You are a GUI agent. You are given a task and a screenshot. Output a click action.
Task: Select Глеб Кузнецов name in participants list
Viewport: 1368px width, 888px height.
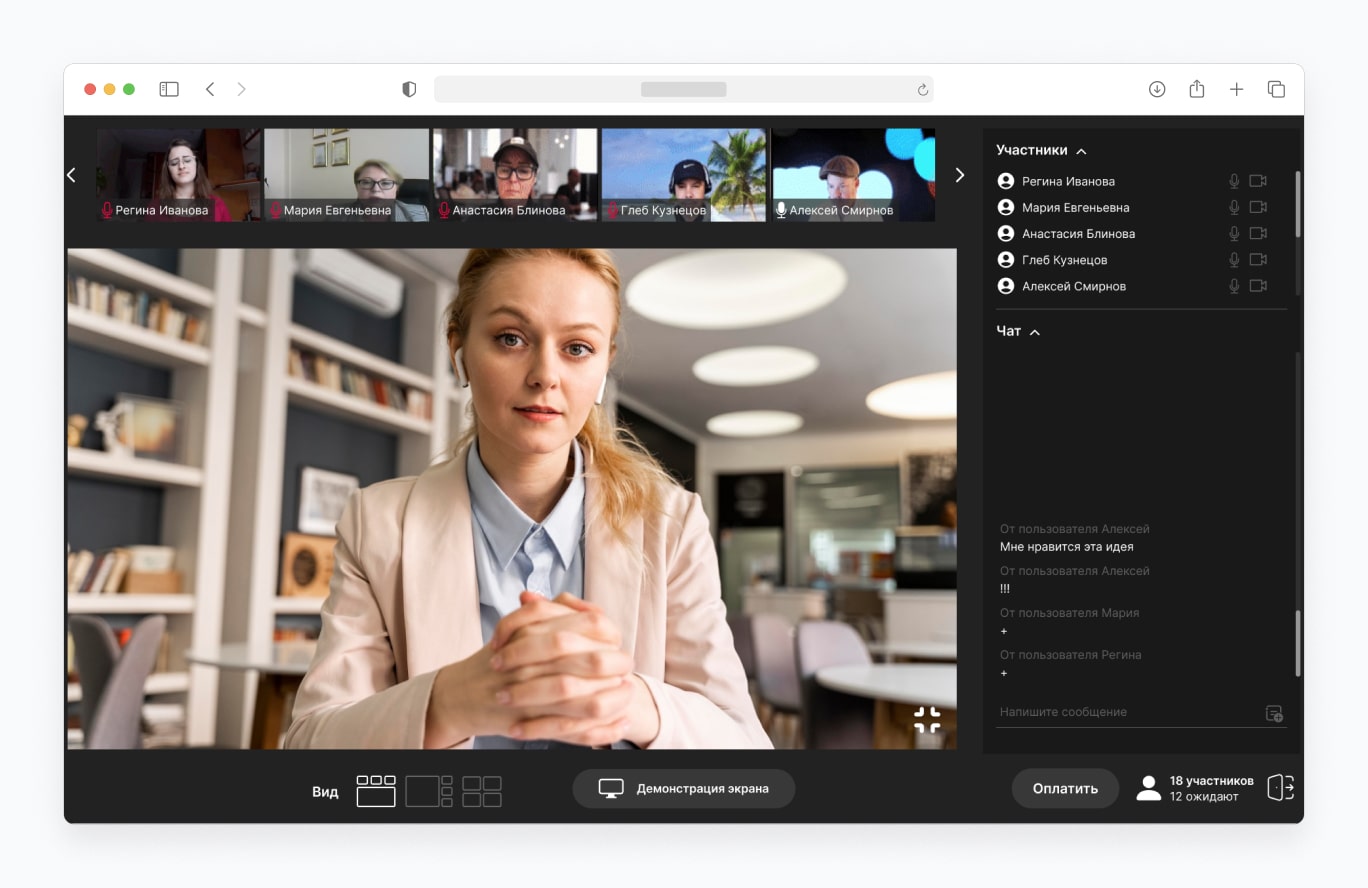1064,260
